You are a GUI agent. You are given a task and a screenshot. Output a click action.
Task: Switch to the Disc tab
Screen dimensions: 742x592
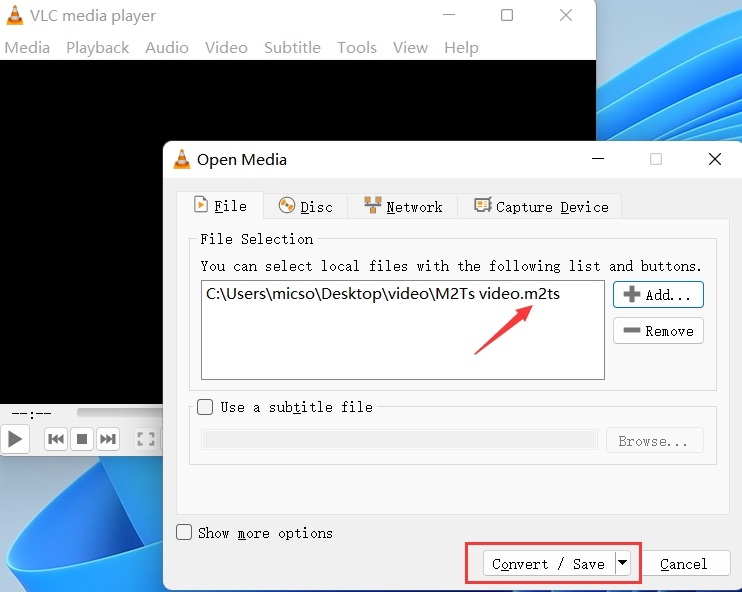click(x=306, y=207)
